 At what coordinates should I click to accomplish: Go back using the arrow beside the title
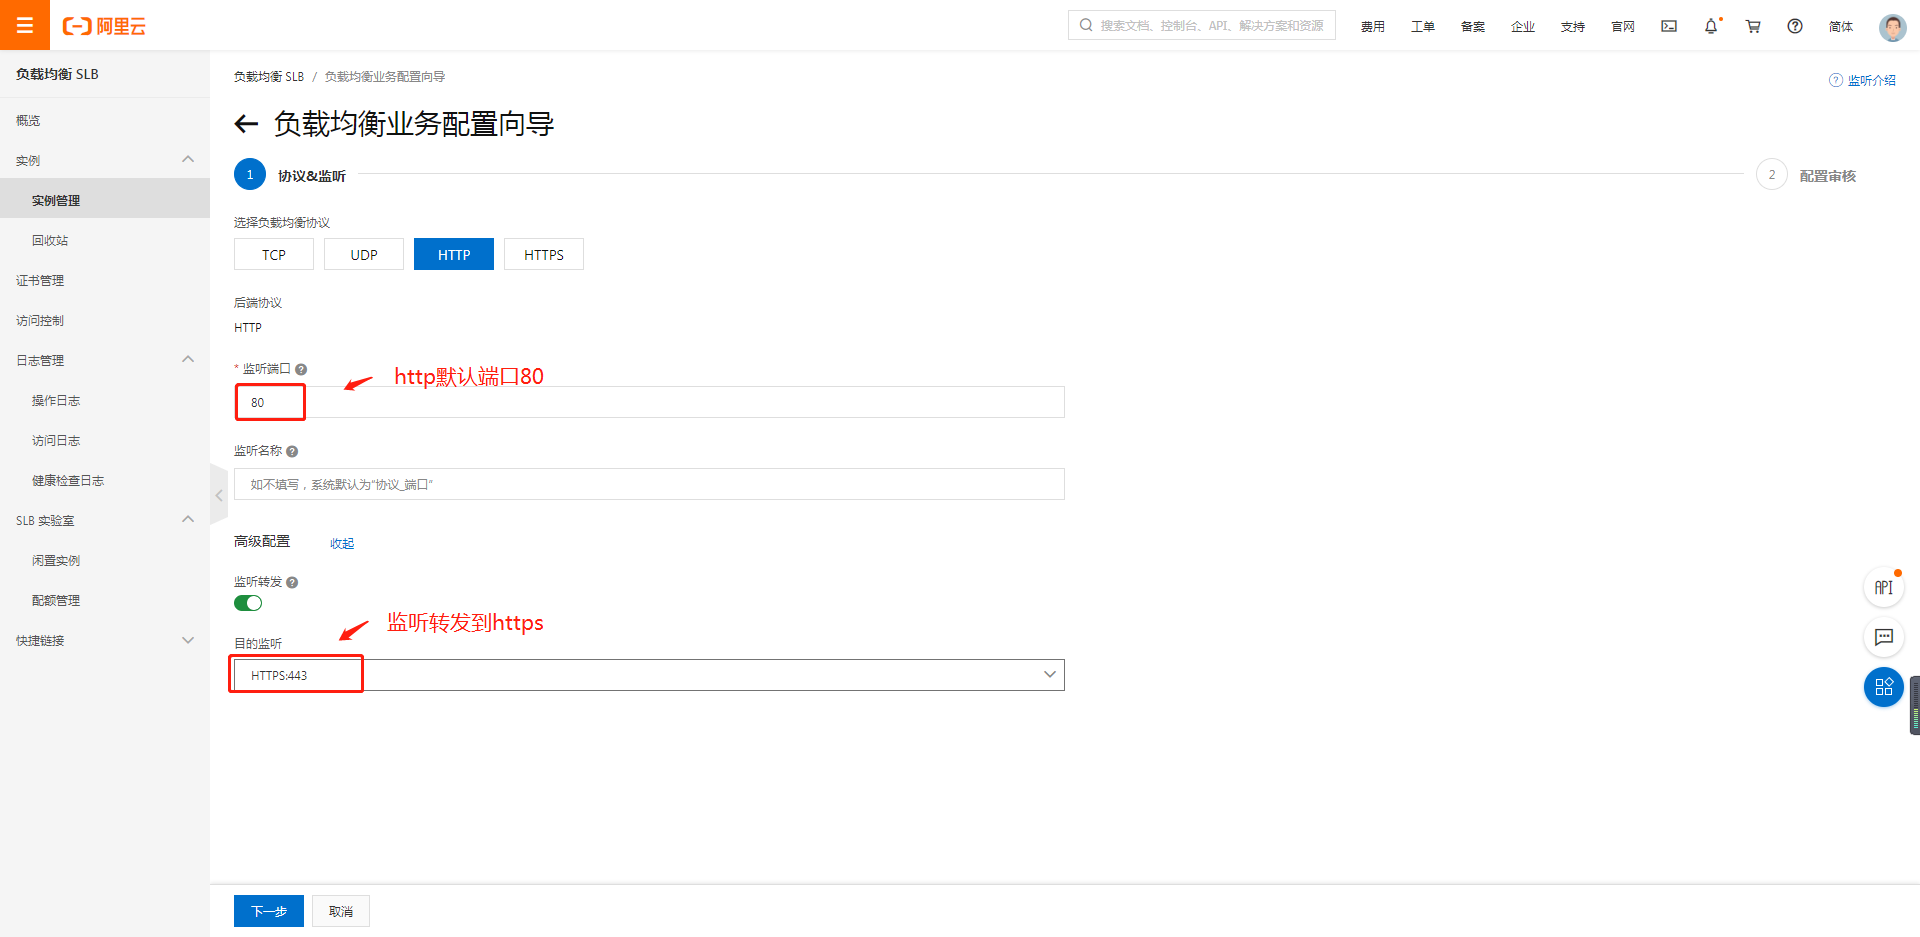point(246,124)
